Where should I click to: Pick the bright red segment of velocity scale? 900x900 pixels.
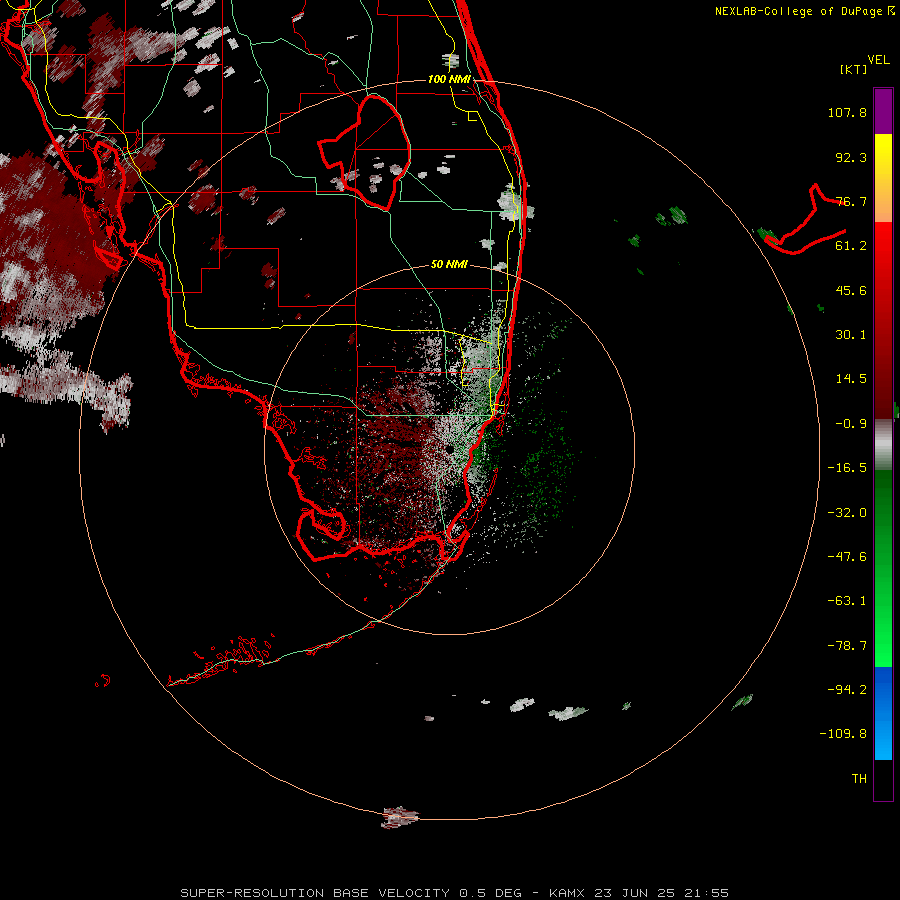click(x=883, y=253)
